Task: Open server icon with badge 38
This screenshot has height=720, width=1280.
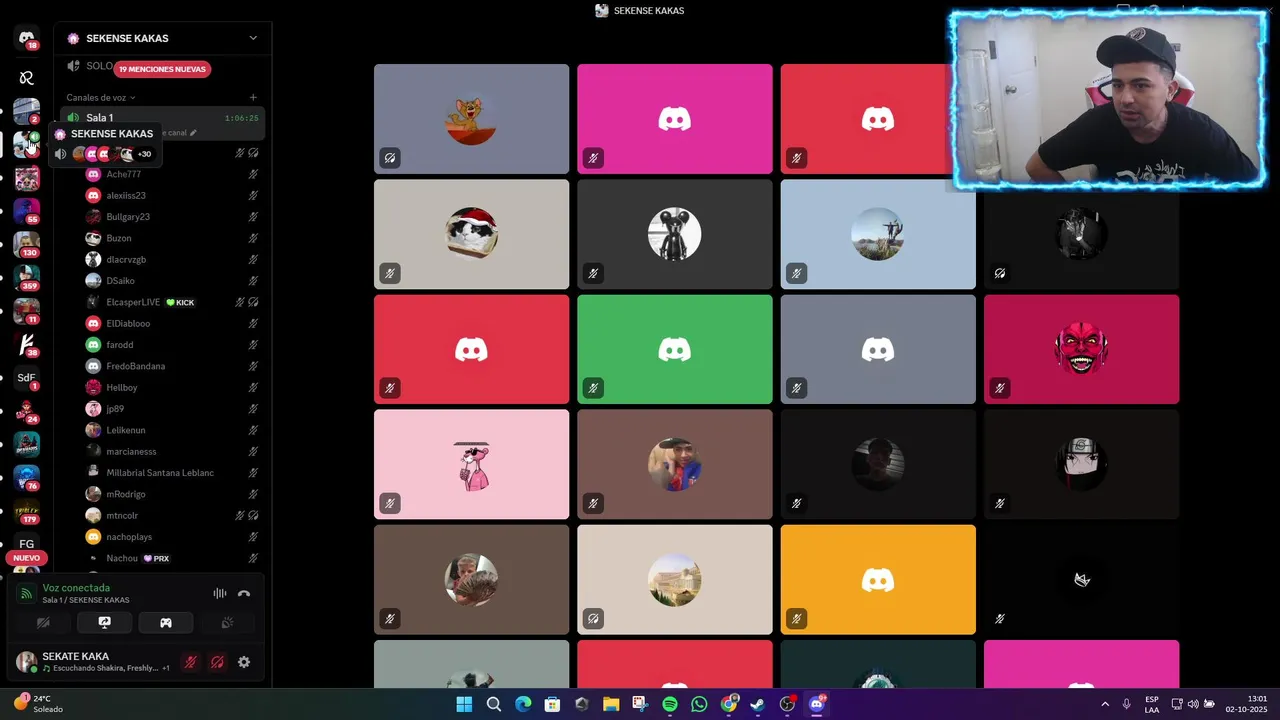Action: (x=27, y=345)
